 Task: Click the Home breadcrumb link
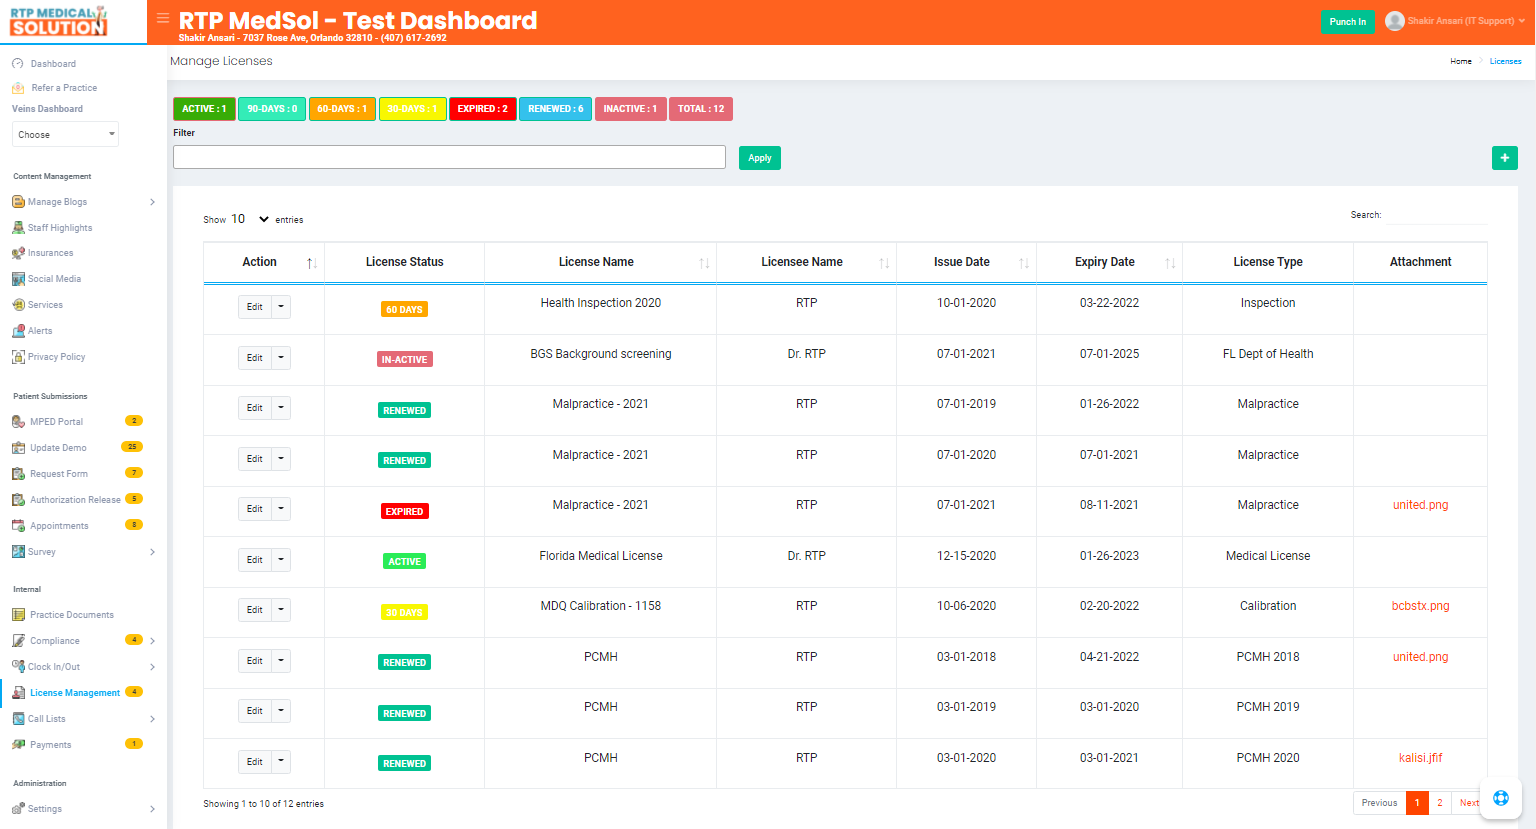click(x=1461, y=61)
